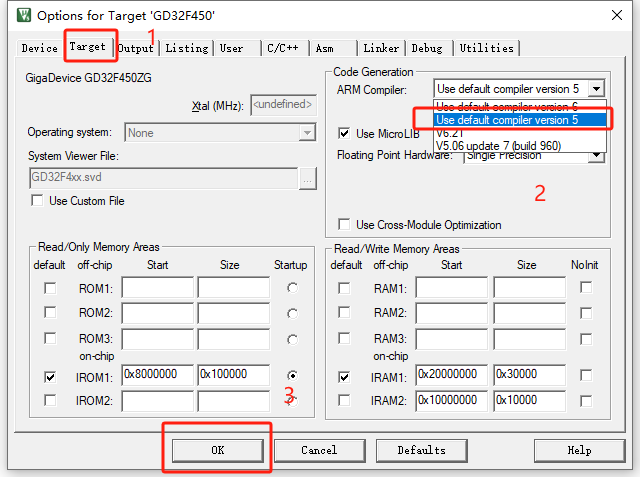Expand the ARM Compiler dropdown arrow
Image resolution: width=640 pixels, height=477 pixels.
click(x=597, y=89)
